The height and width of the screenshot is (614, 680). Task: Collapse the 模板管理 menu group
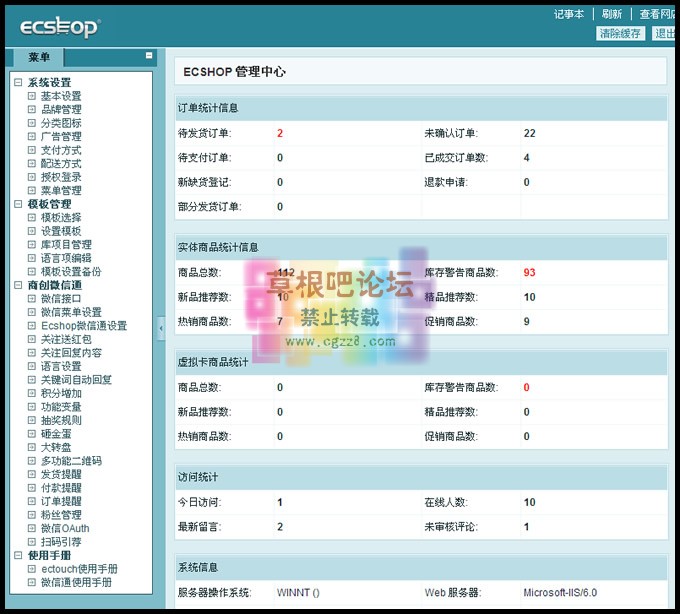[18, 204]
